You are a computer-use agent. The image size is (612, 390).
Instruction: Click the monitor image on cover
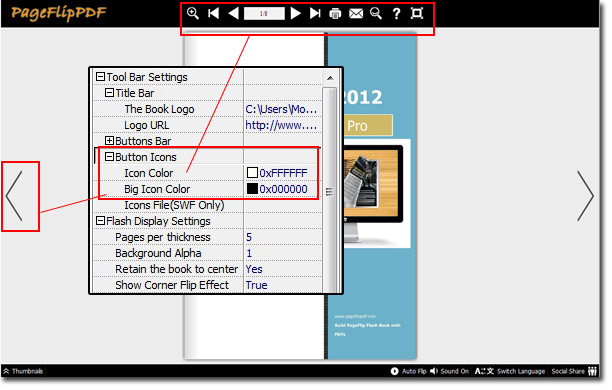[x=374, y=193]
